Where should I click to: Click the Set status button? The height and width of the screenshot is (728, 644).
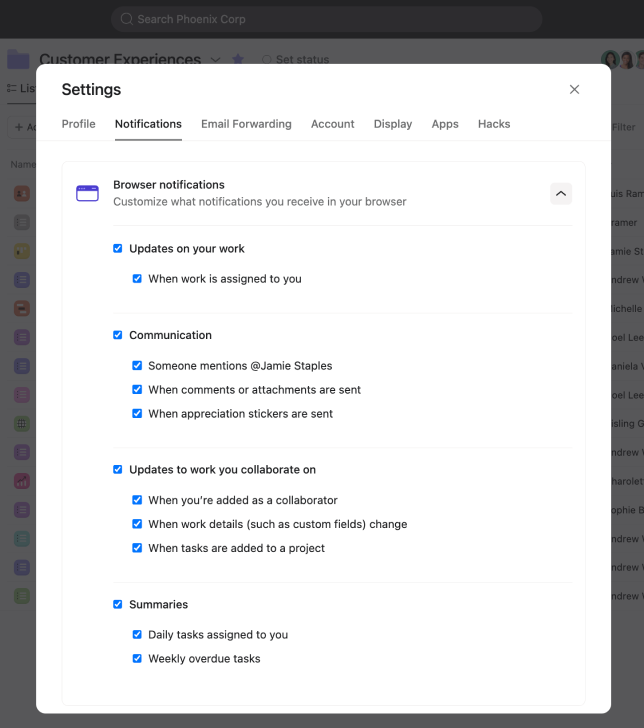tap(295, 60)
